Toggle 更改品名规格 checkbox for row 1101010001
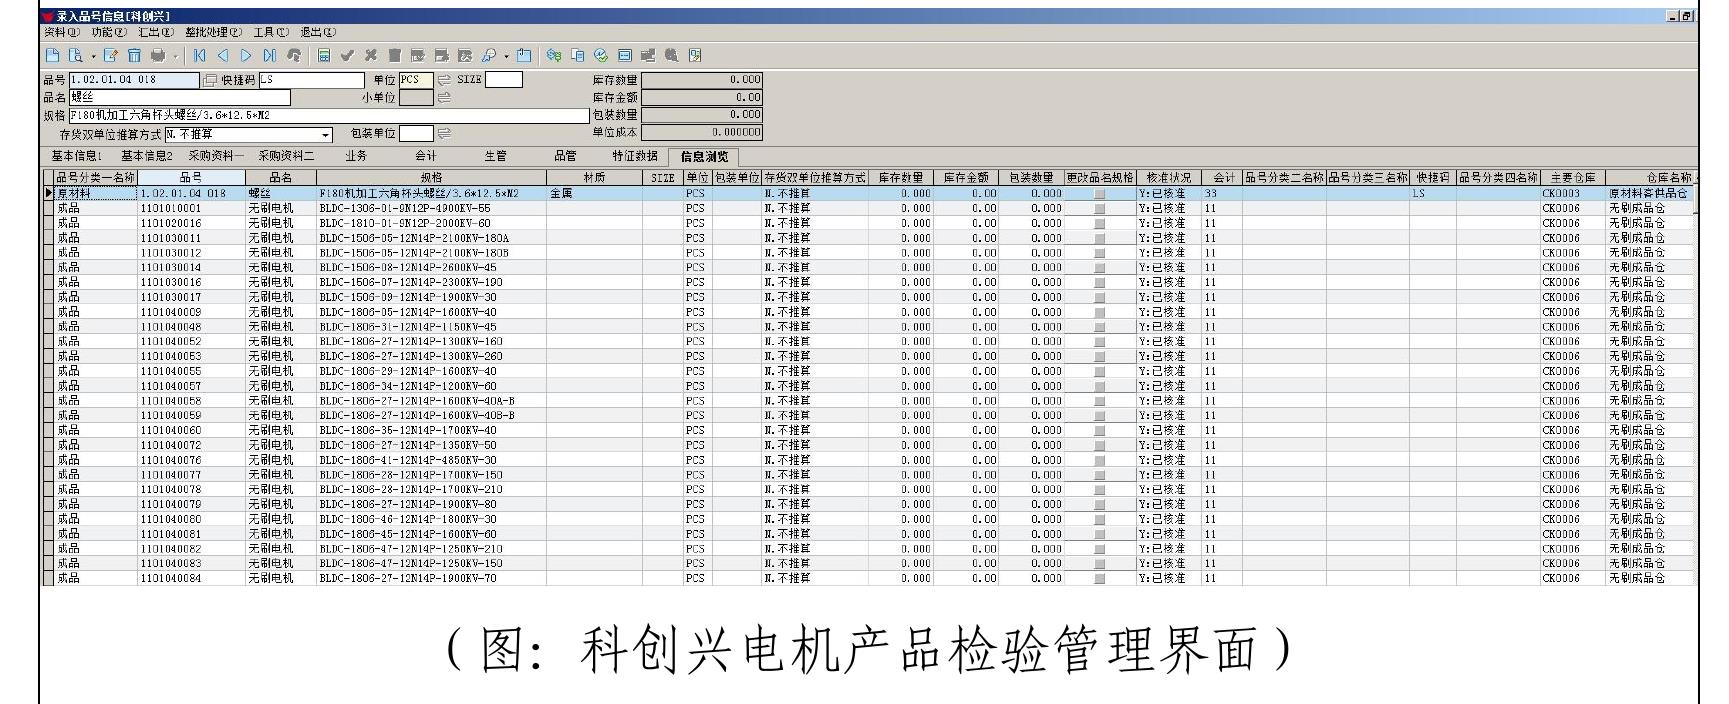Viewport: 1729px width, 704px height. 1100,209
